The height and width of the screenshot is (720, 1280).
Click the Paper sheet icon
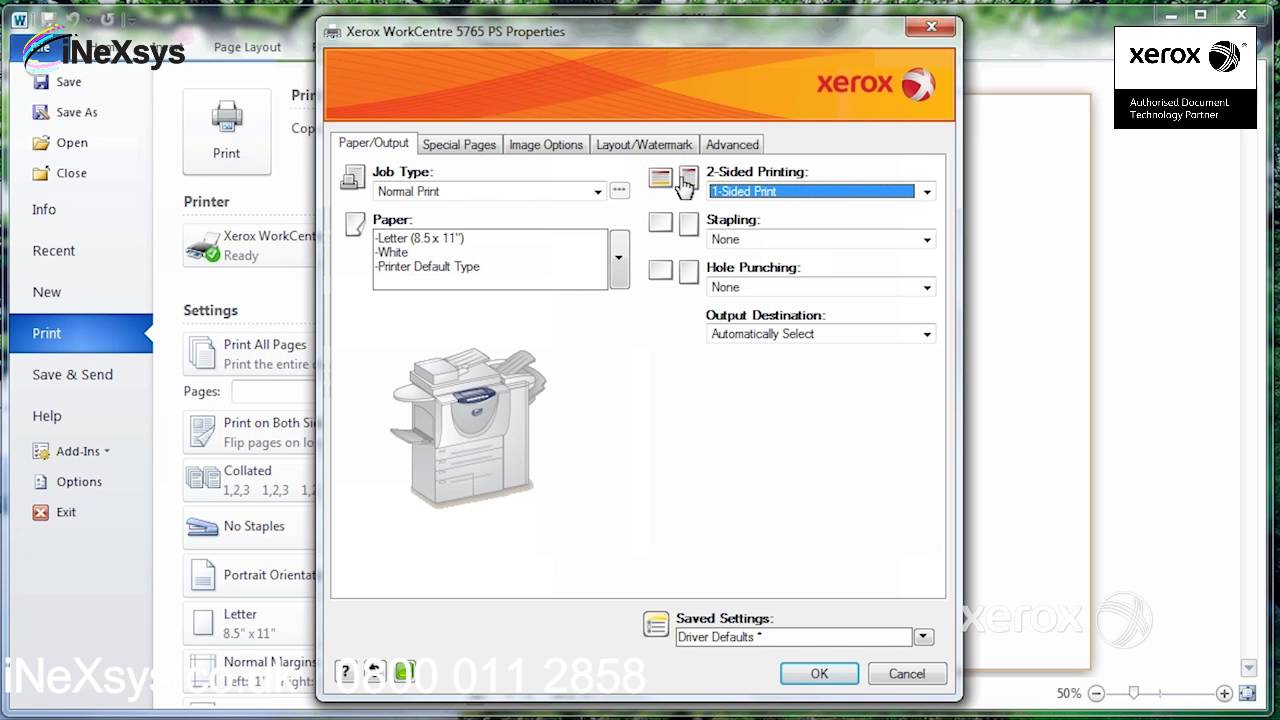click(x=355, y=224)
